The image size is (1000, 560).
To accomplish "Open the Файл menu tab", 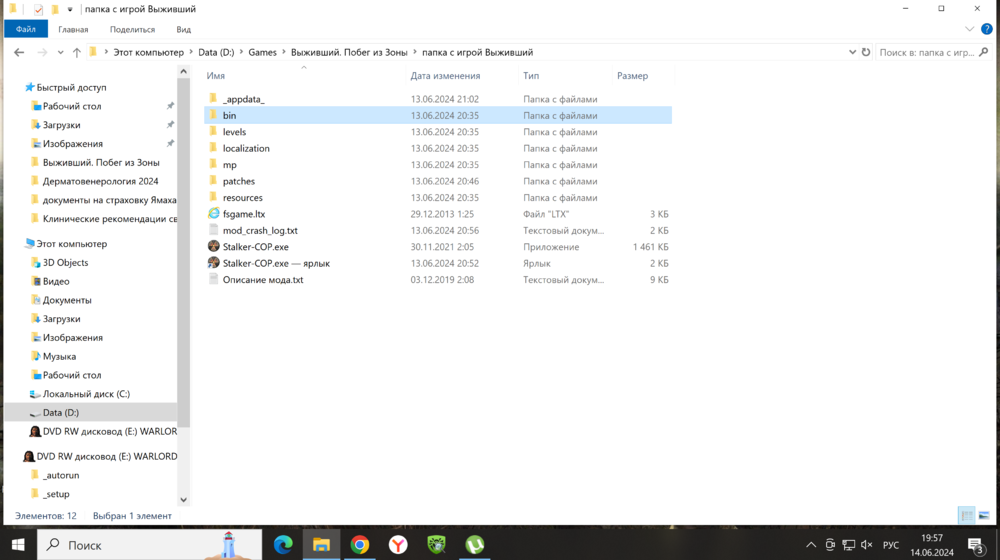I will pos(26,30).
